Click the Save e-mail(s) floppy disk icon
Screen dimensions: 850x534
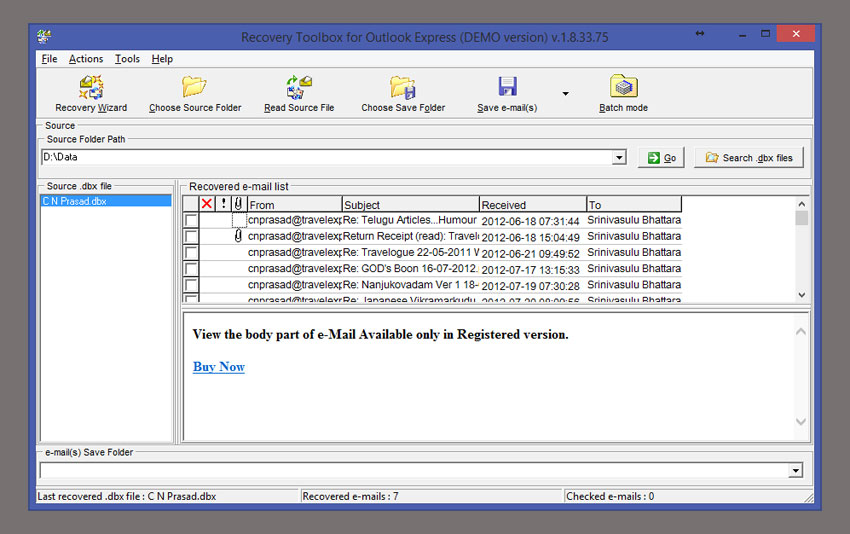(507, 86)
